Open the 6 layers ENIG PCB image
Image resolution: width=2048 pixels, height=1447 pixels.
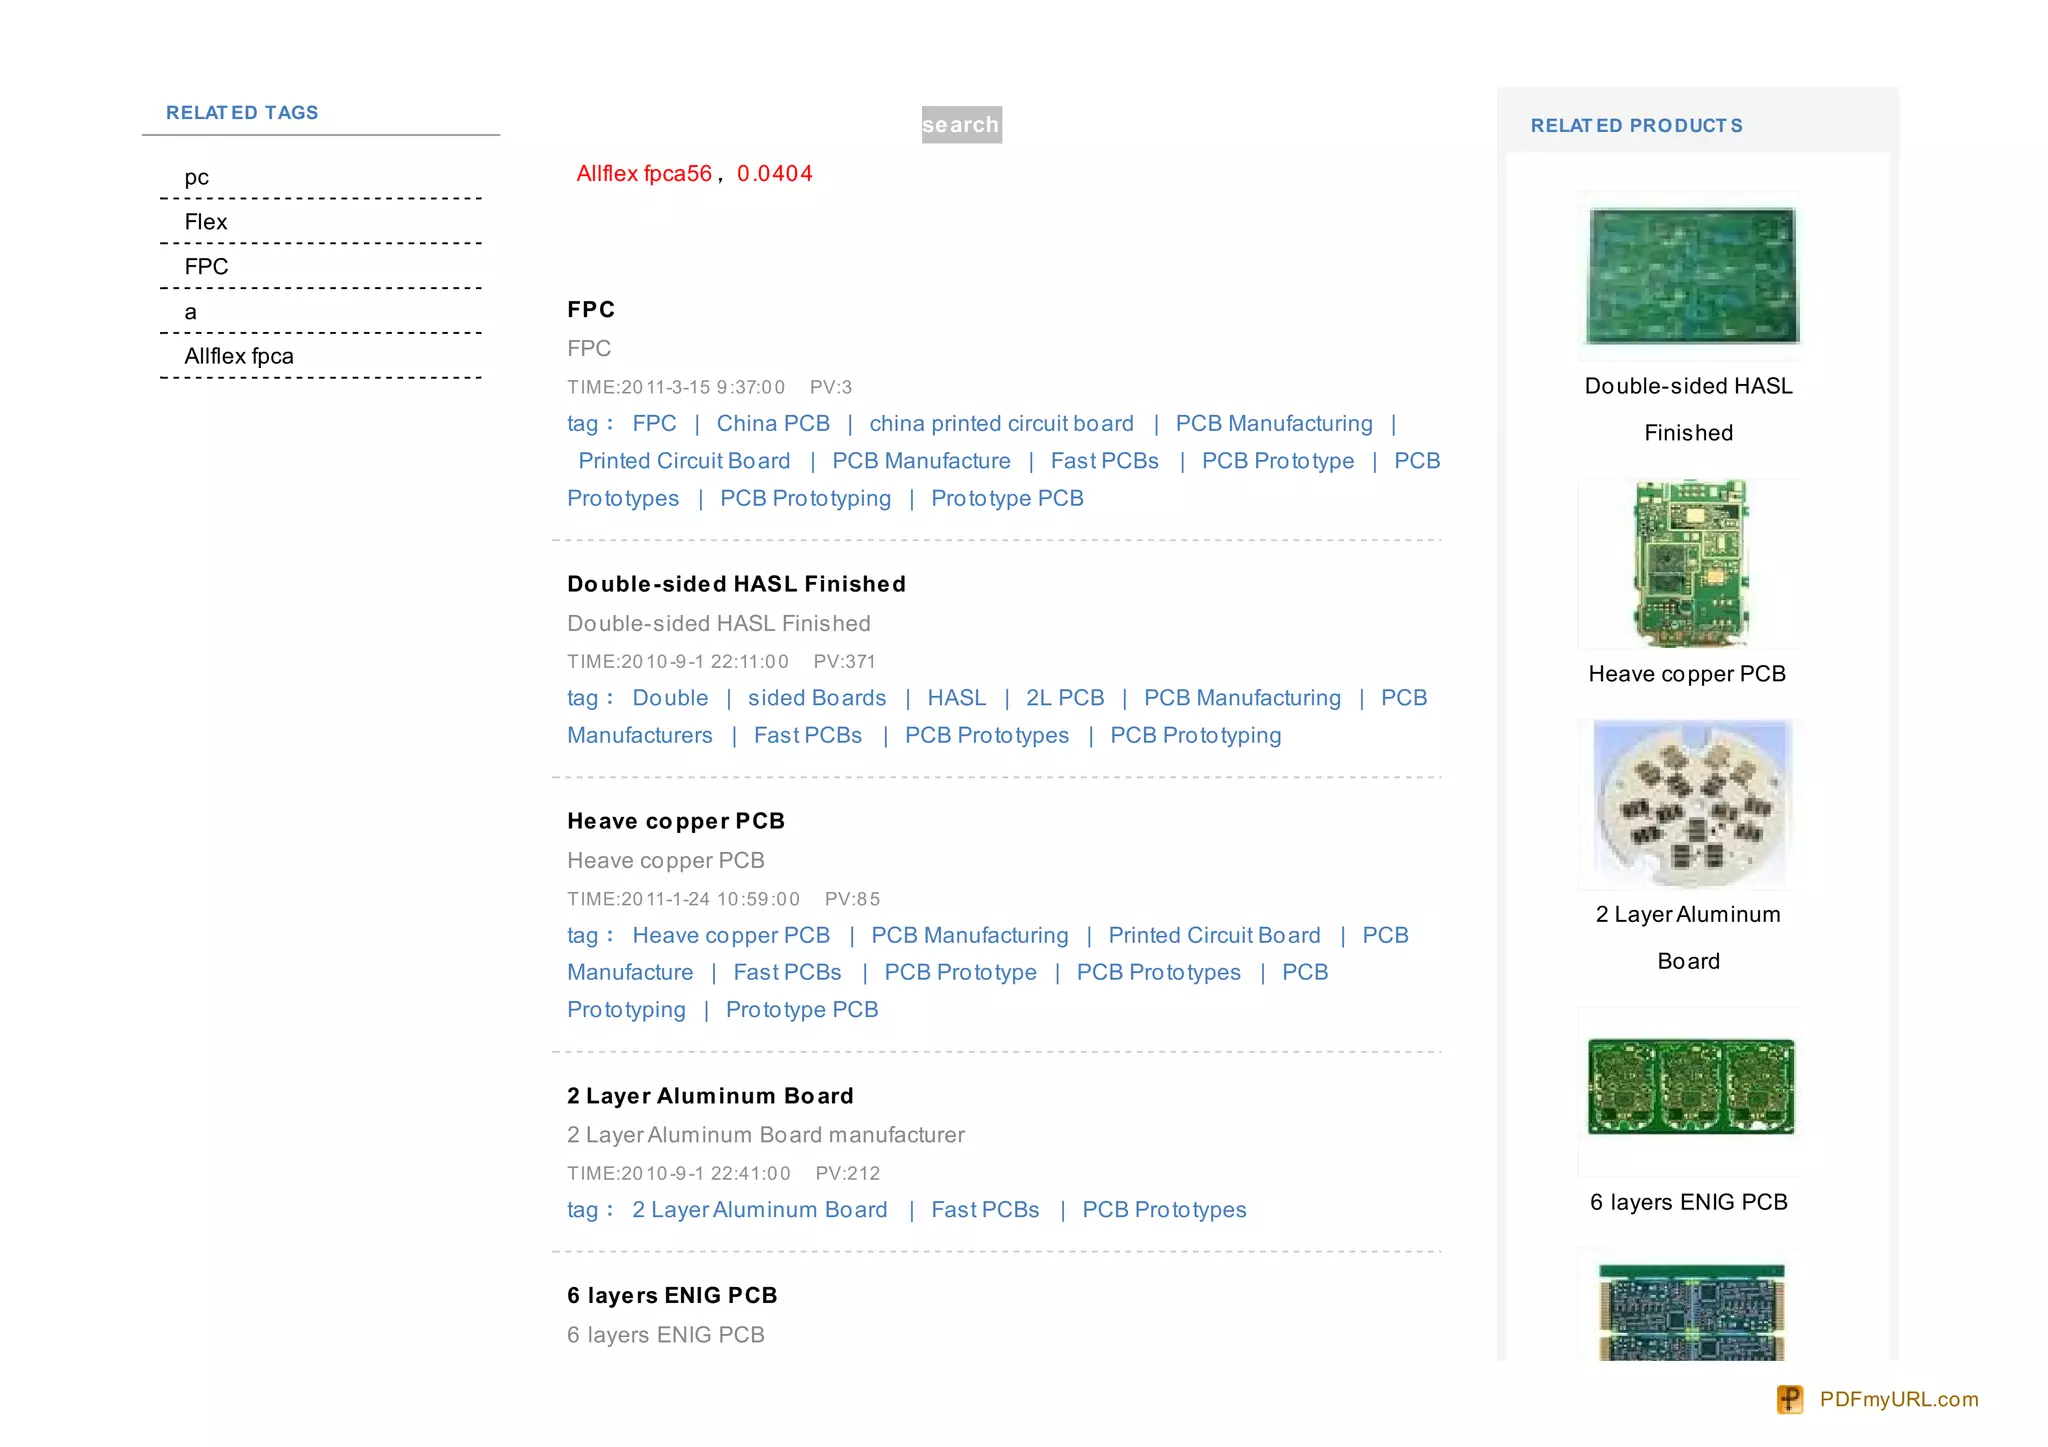pyautogui.click(x=1690, y=1087)
